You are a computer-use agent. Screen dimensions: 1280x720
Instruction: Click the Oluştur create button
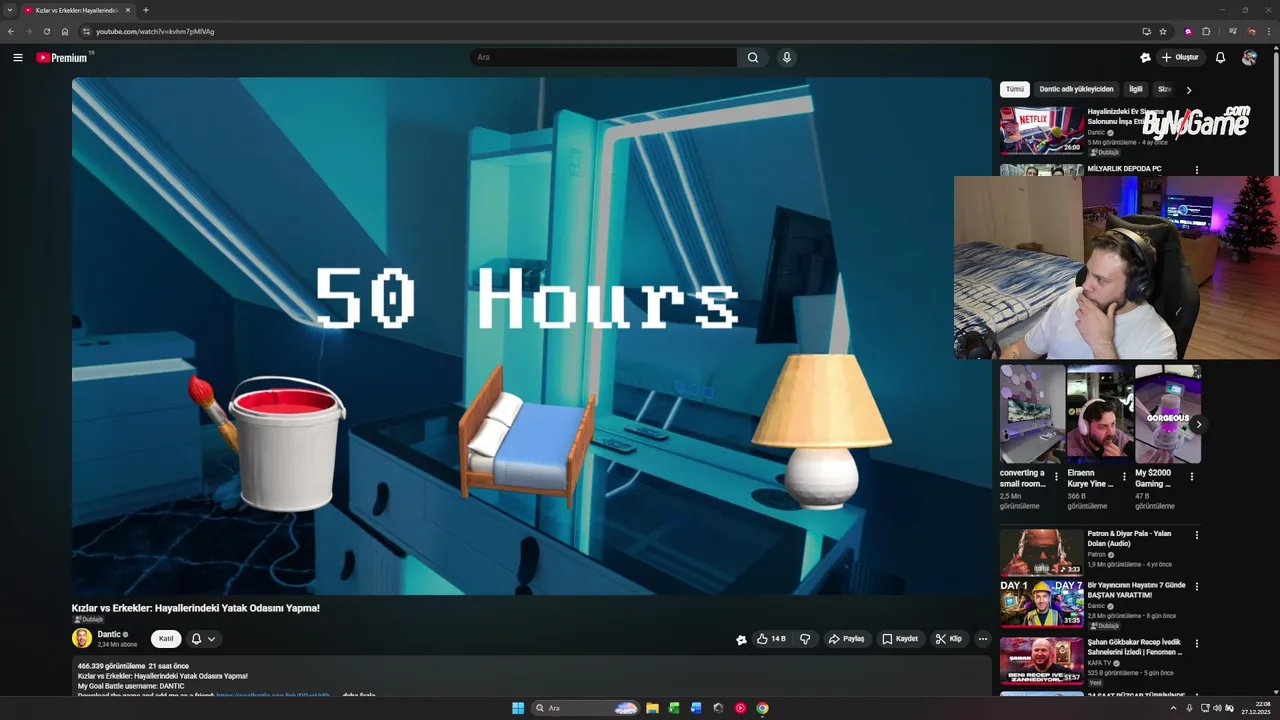pyautogui.click(x=1180, y=58)
